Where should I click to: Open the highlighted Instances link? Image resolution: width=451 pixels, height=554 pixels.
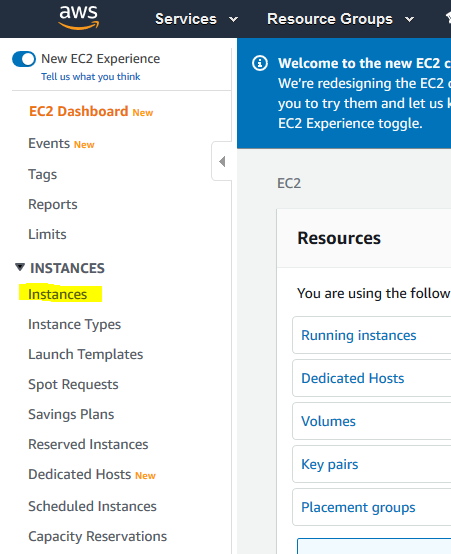(58, 294)
